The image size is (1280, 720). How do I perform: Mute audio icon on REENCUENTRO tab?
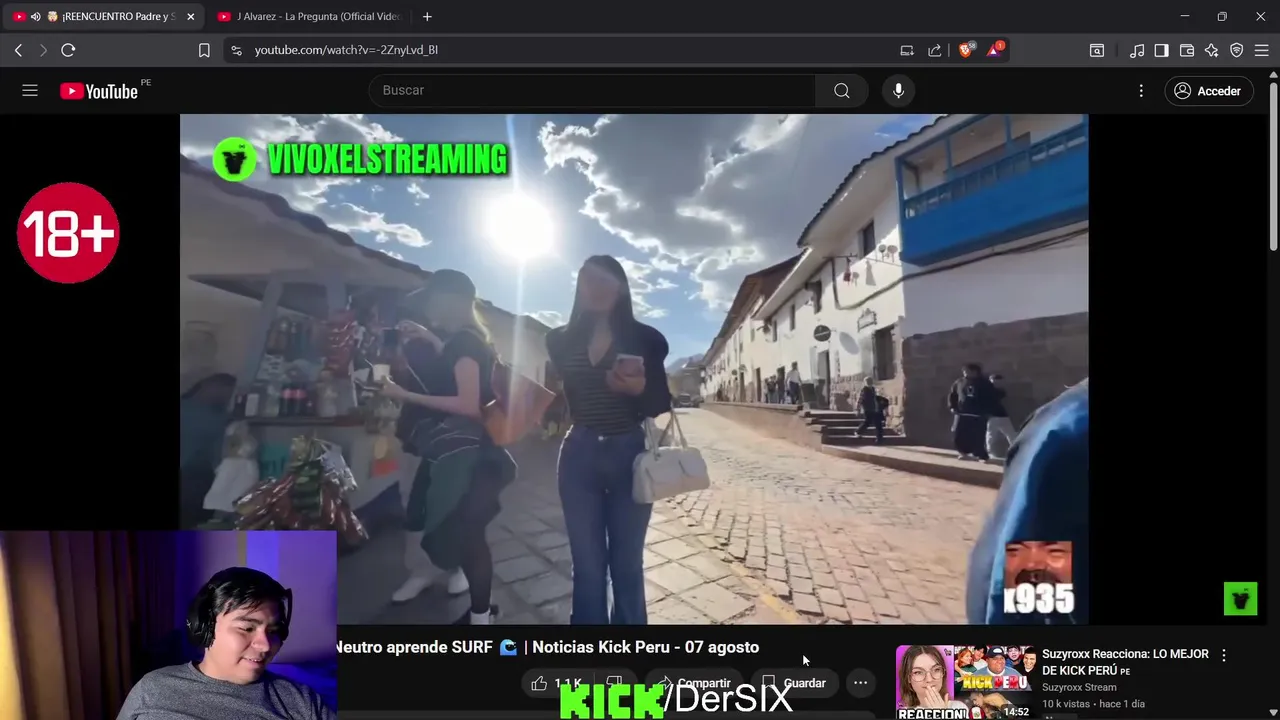(x=35, y=17)
